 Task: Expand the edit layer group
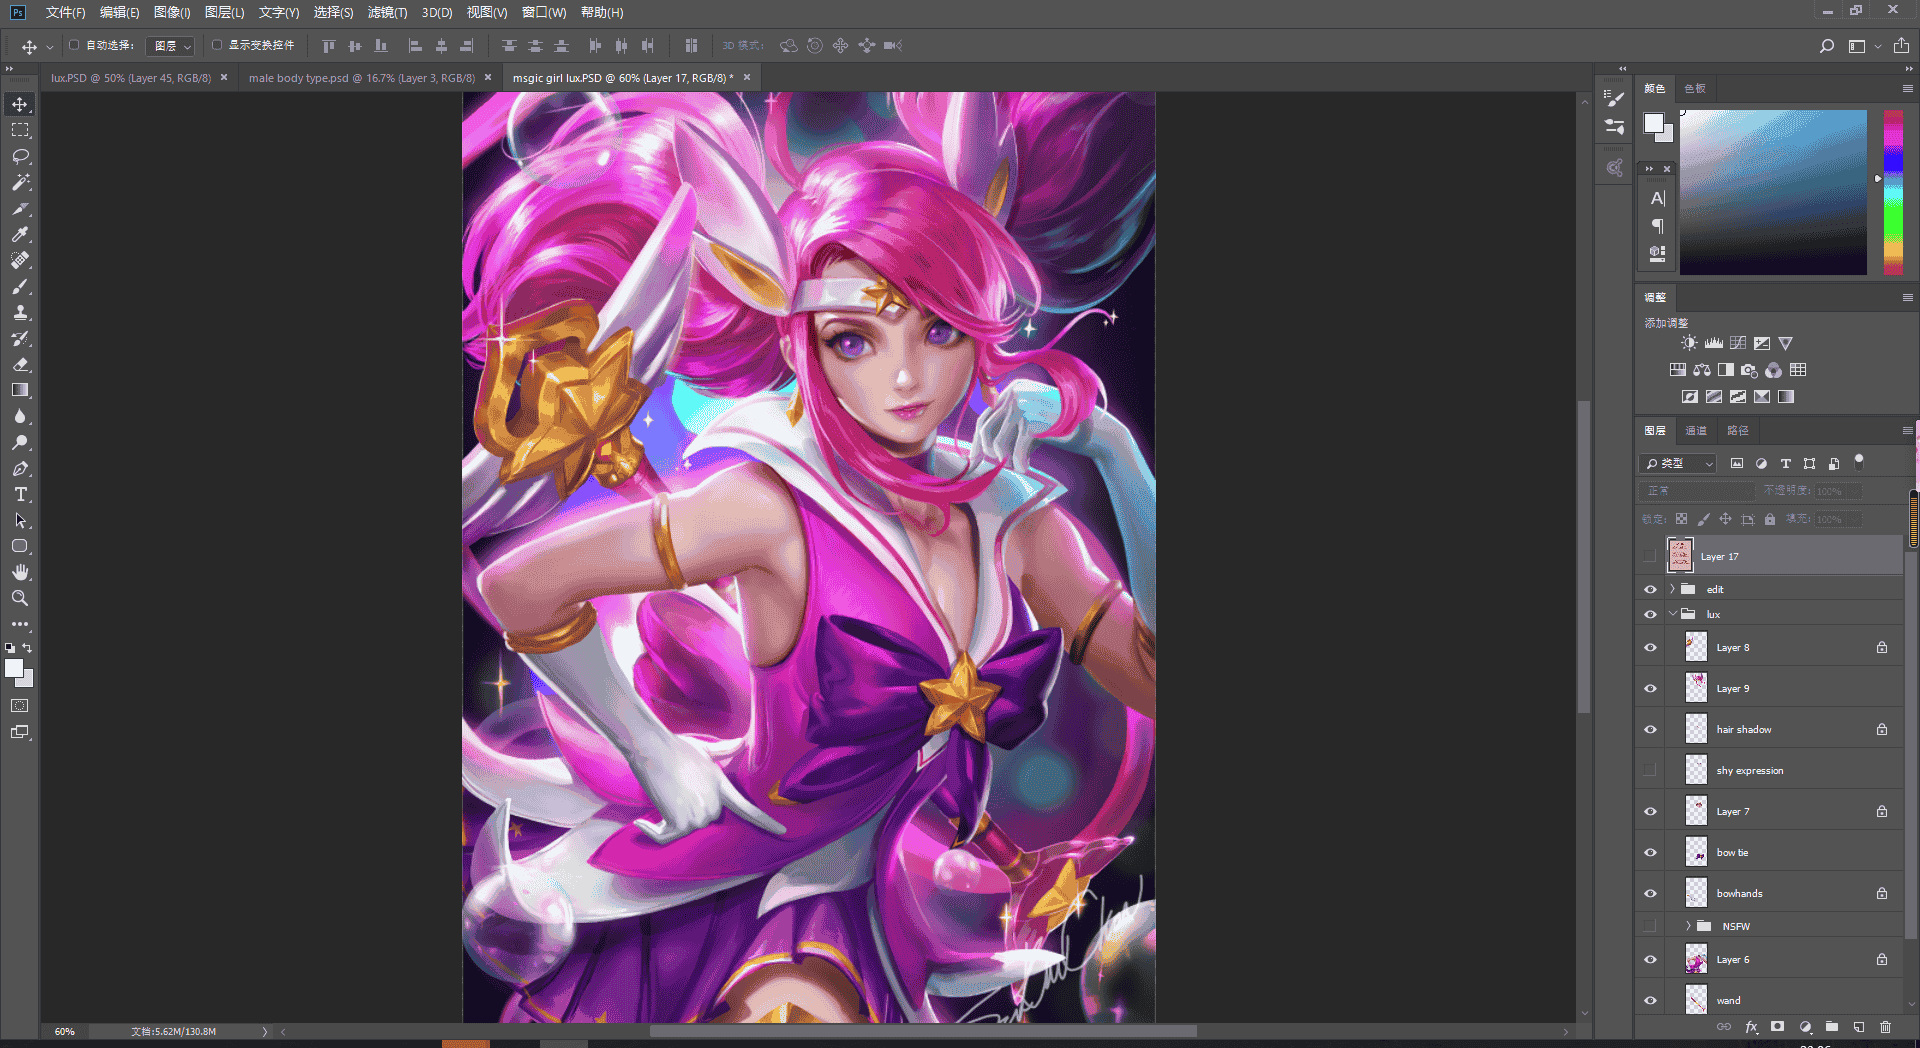1672,589
